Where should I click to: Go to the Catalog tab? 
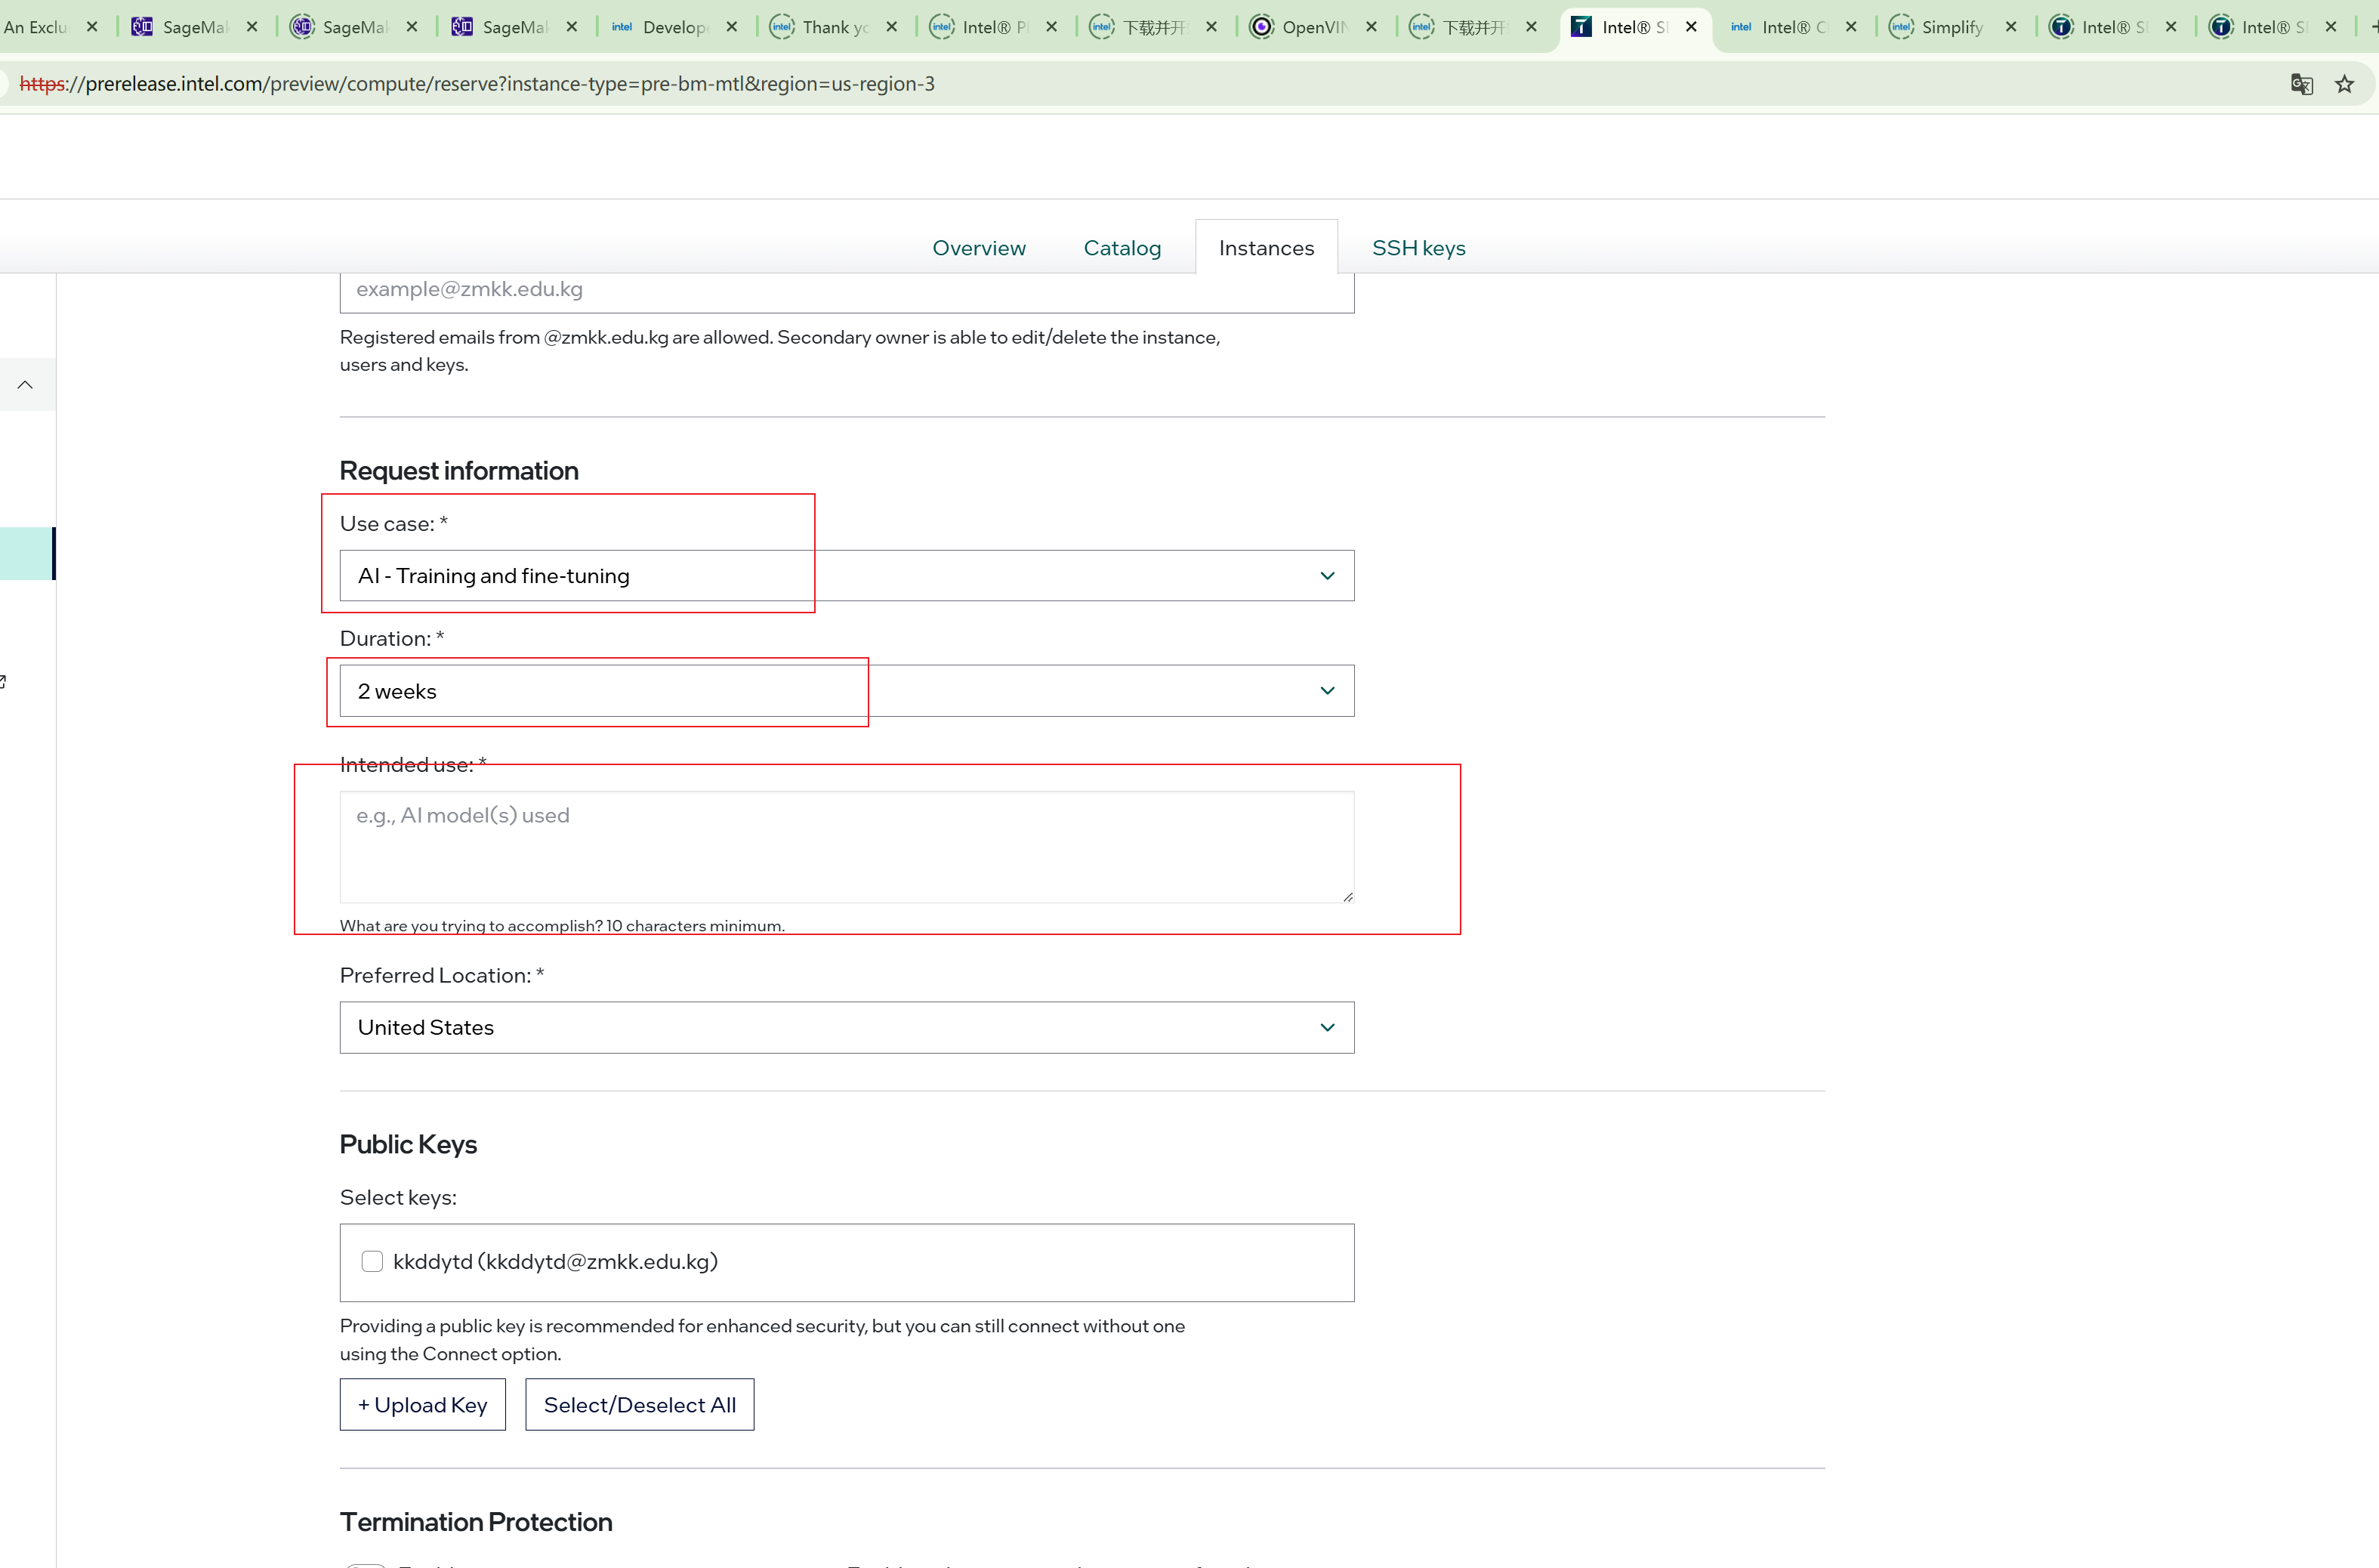1122,248
